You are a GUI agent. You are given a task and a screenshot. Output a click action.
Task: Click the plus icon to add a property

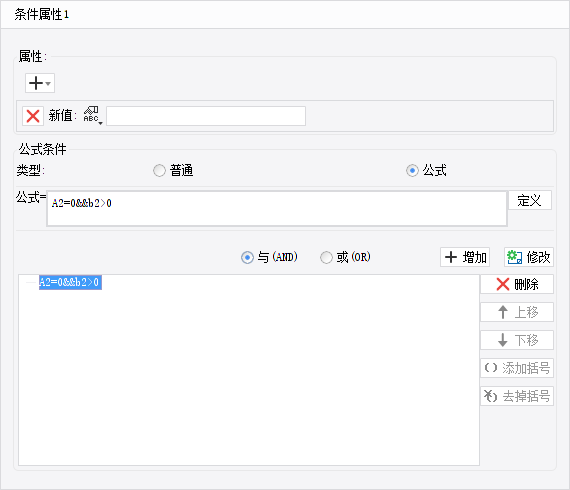point(36,83)
